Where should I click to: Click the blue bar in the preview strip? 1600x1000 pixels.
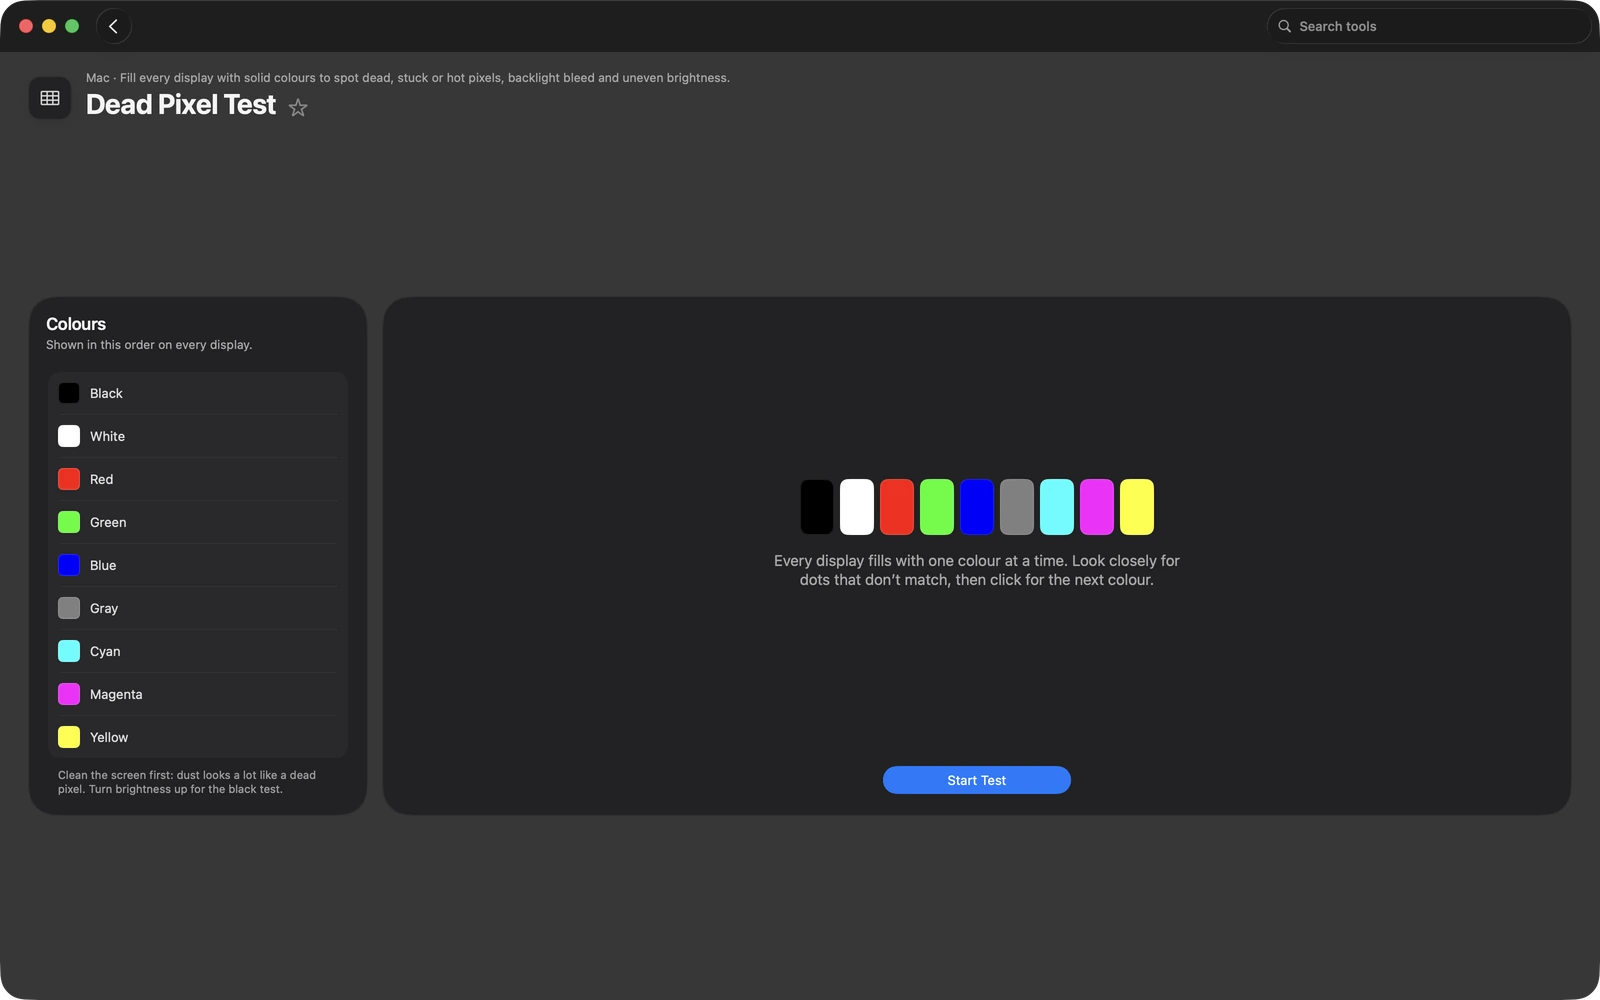(977, 507)
